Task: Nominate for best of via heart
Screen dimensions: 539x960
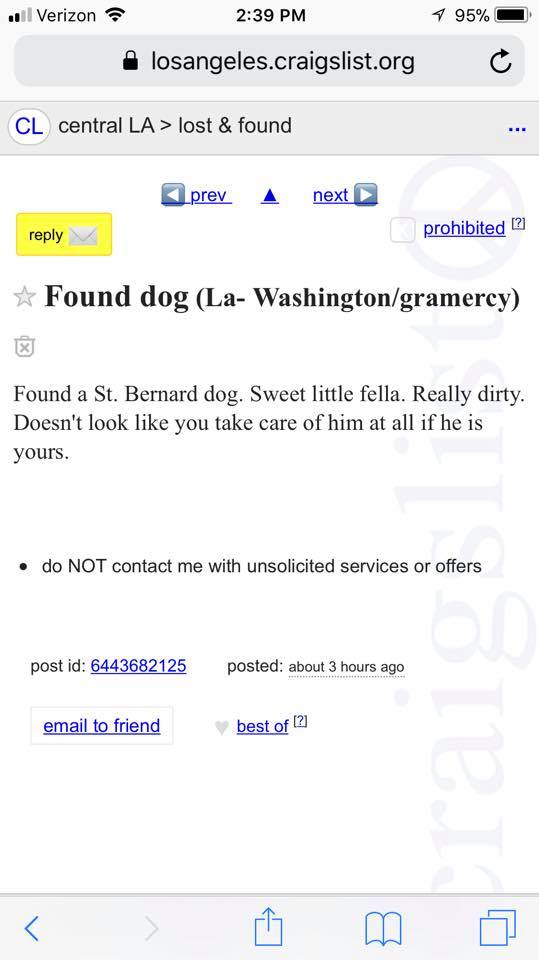Action: point(222,727)
